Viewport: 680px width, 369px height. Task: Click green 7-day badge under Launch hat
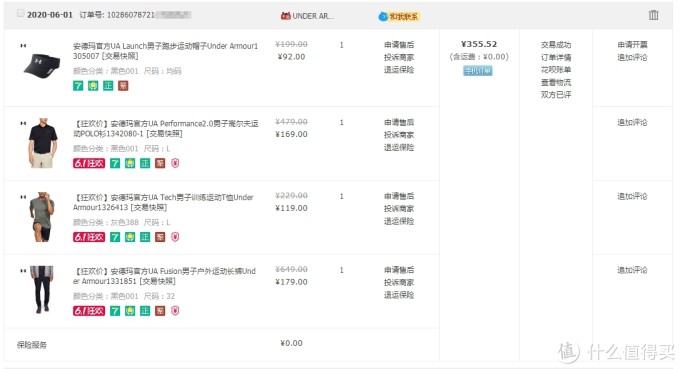click(78, 86)
